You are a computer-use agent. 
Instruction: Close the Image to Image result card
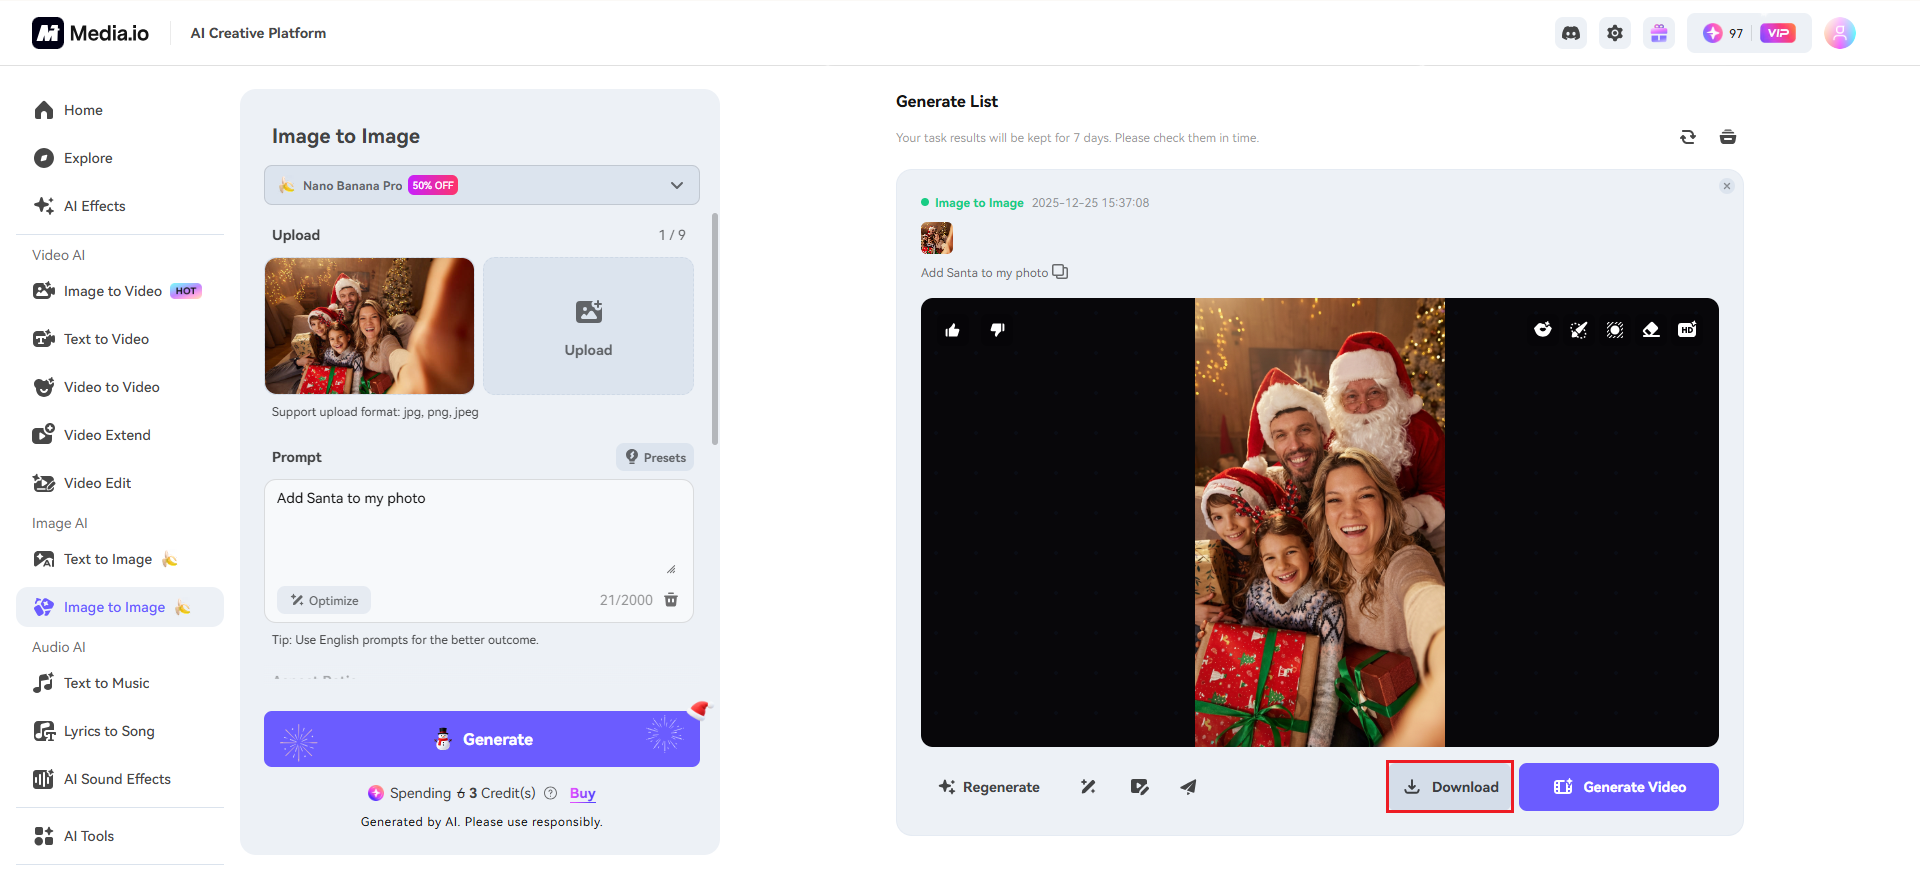1726,186
